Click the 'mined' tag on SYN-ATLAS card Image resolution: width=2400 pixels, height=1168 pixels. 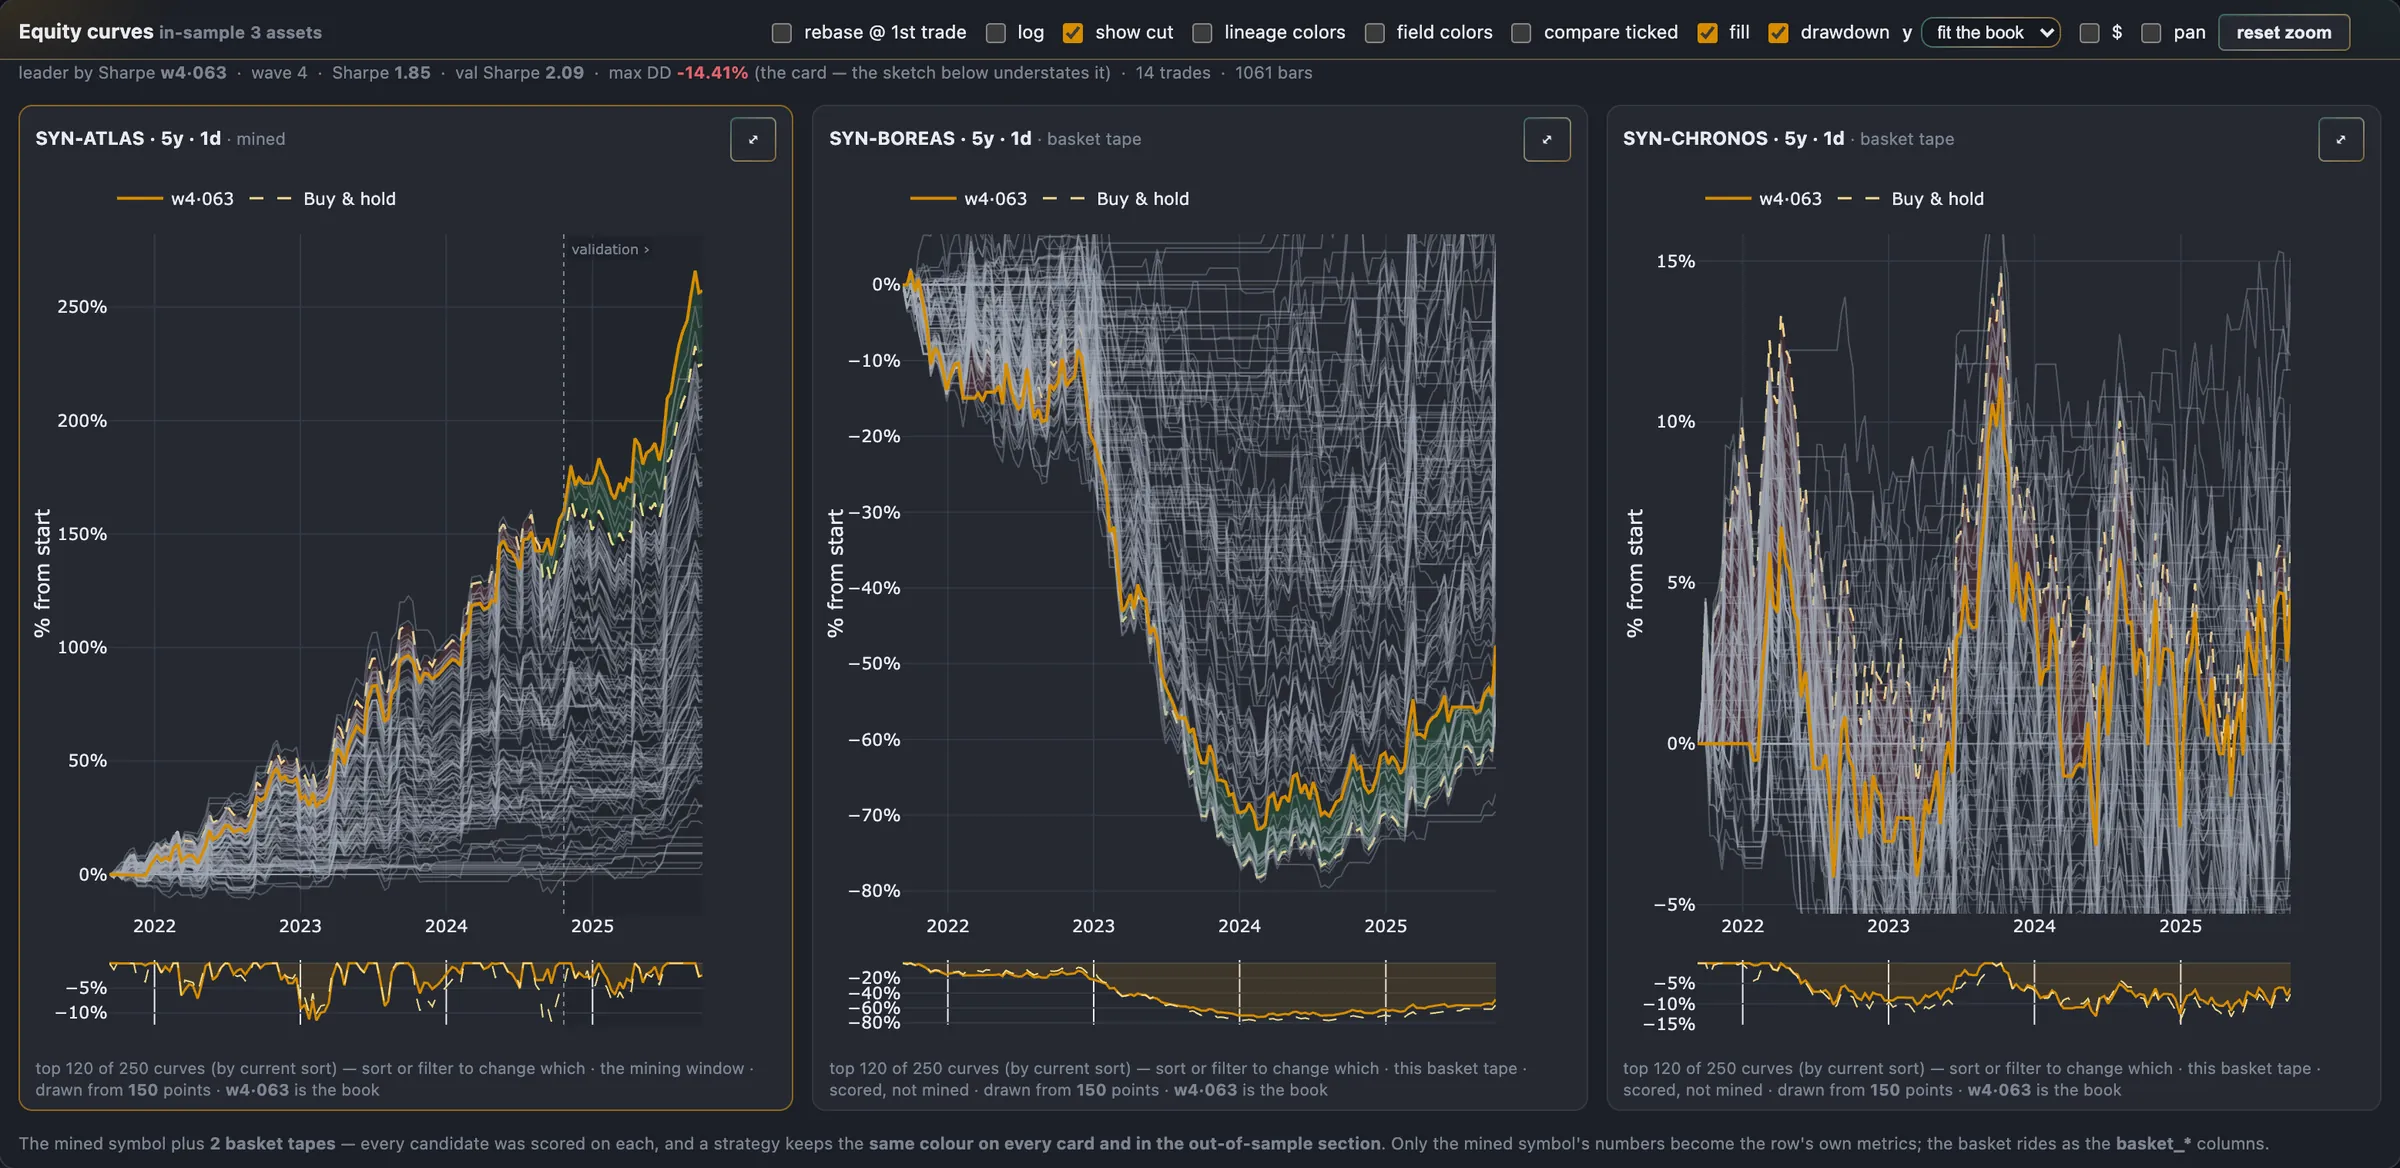click(x=261, y=139)
